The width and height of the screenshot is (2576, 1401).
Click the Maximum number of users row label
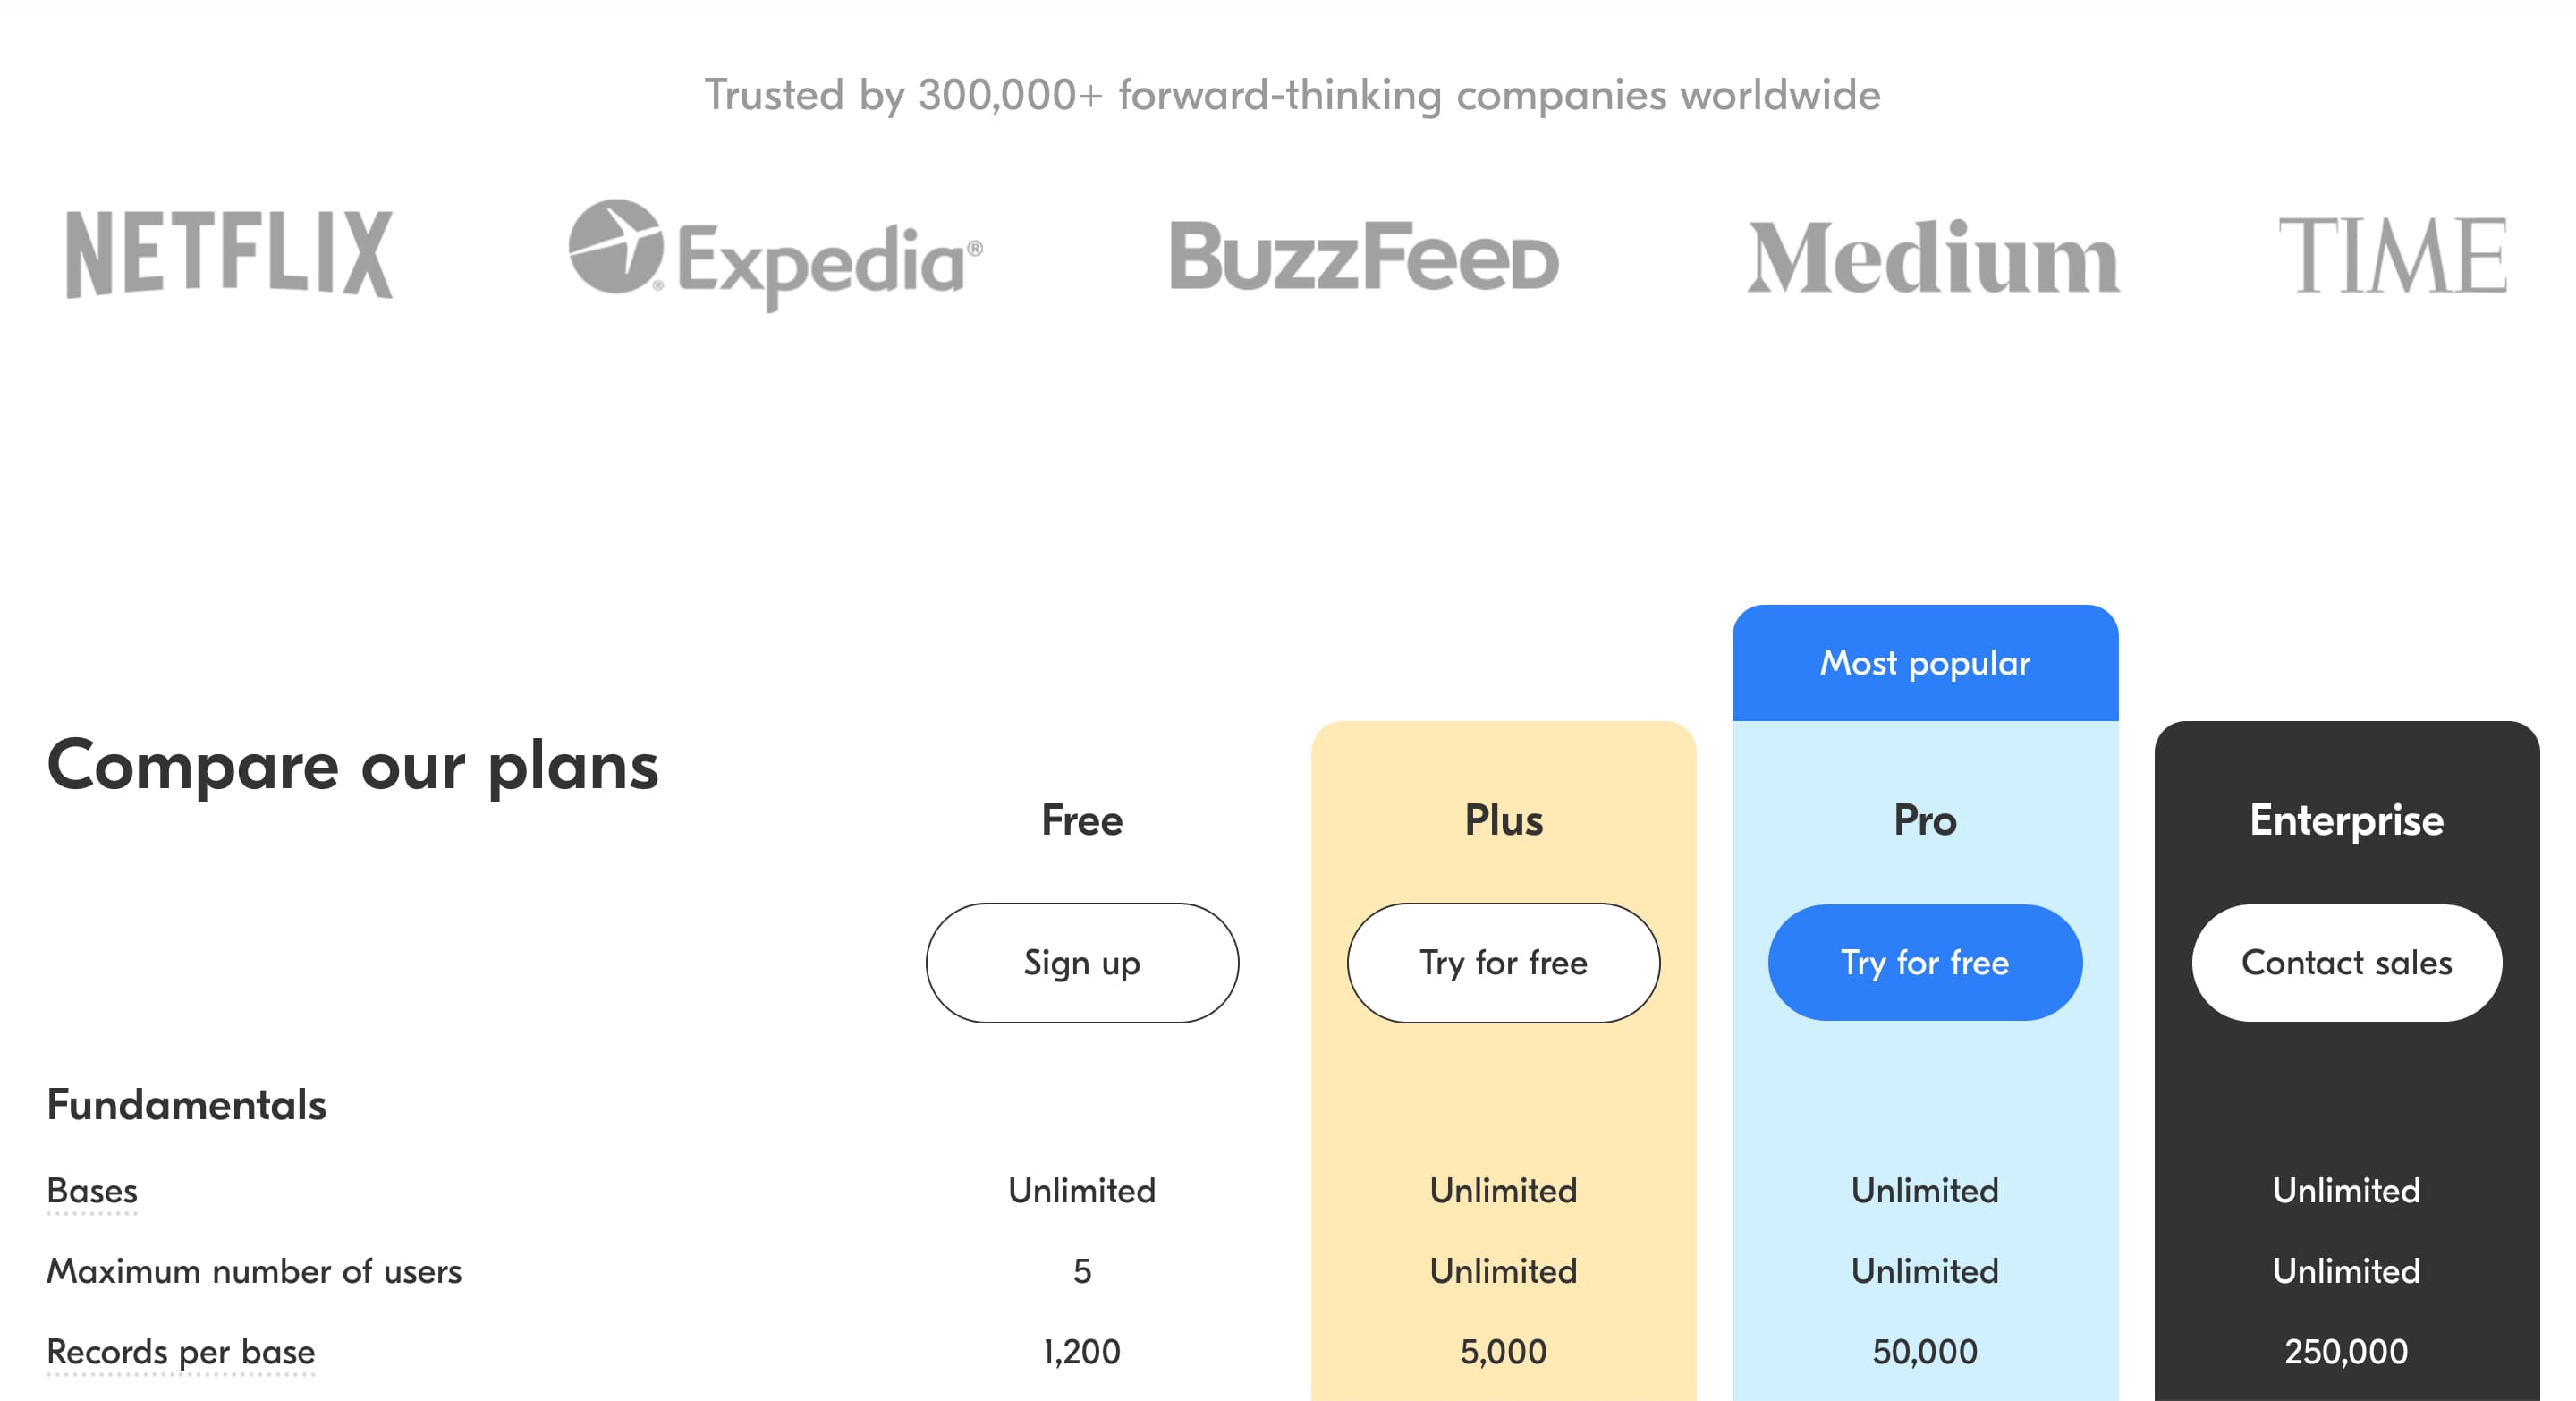[254, 1270]
